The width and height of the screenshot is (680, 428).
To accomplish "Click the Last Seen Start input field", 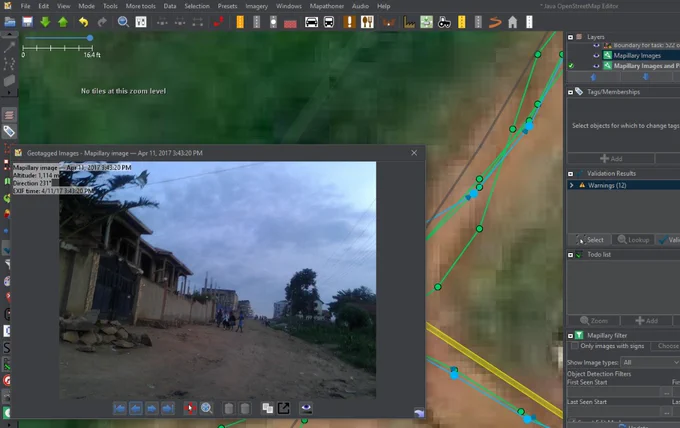I will 614,412.
